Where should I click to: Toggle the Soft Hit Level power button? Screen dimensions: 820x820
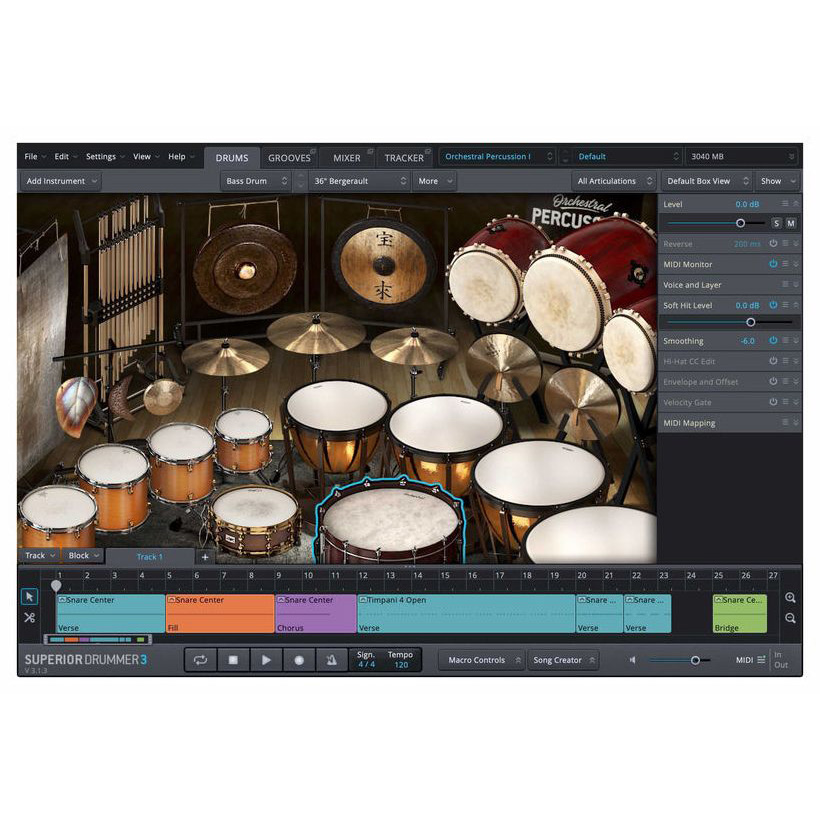point(773,305)
